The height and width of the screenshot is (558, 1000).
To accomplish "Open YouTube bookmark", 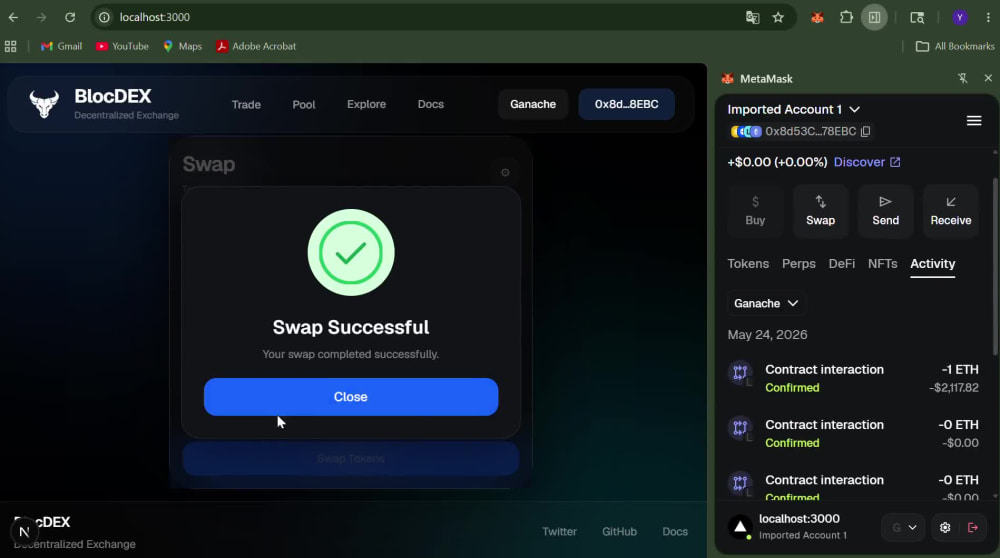I will point(122,46).
